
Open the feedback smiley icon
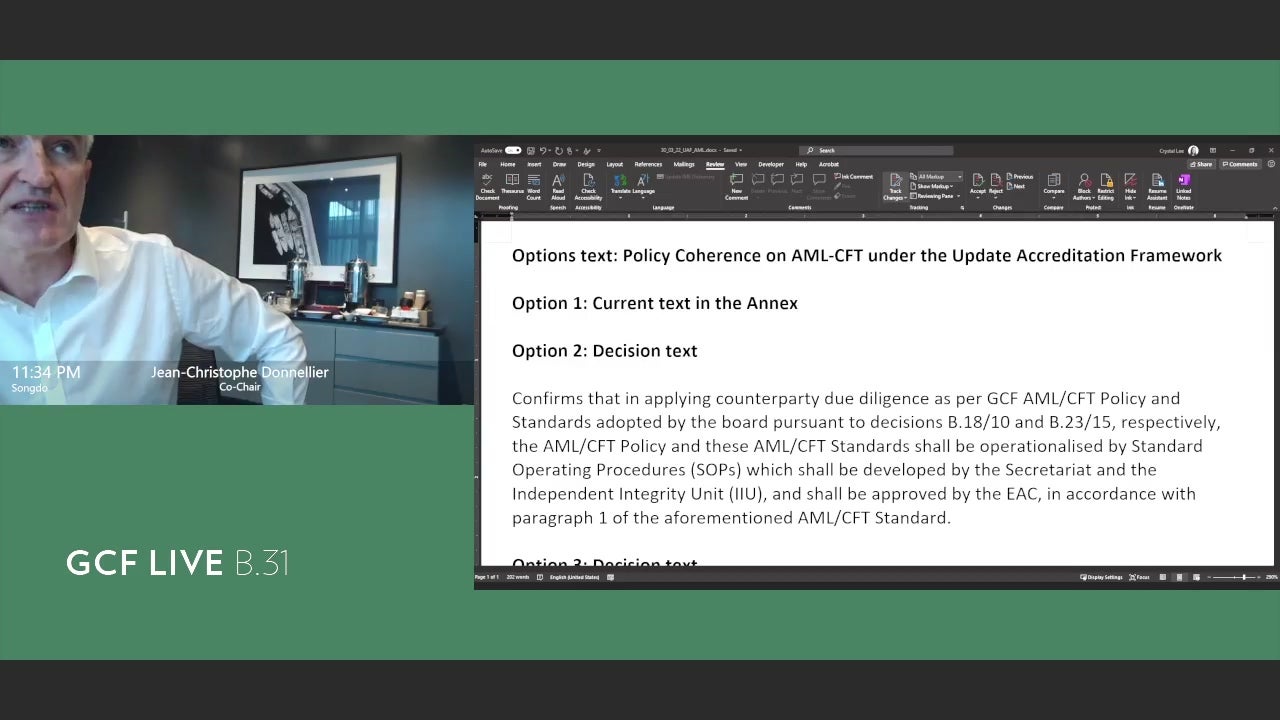coord(1271,164)
